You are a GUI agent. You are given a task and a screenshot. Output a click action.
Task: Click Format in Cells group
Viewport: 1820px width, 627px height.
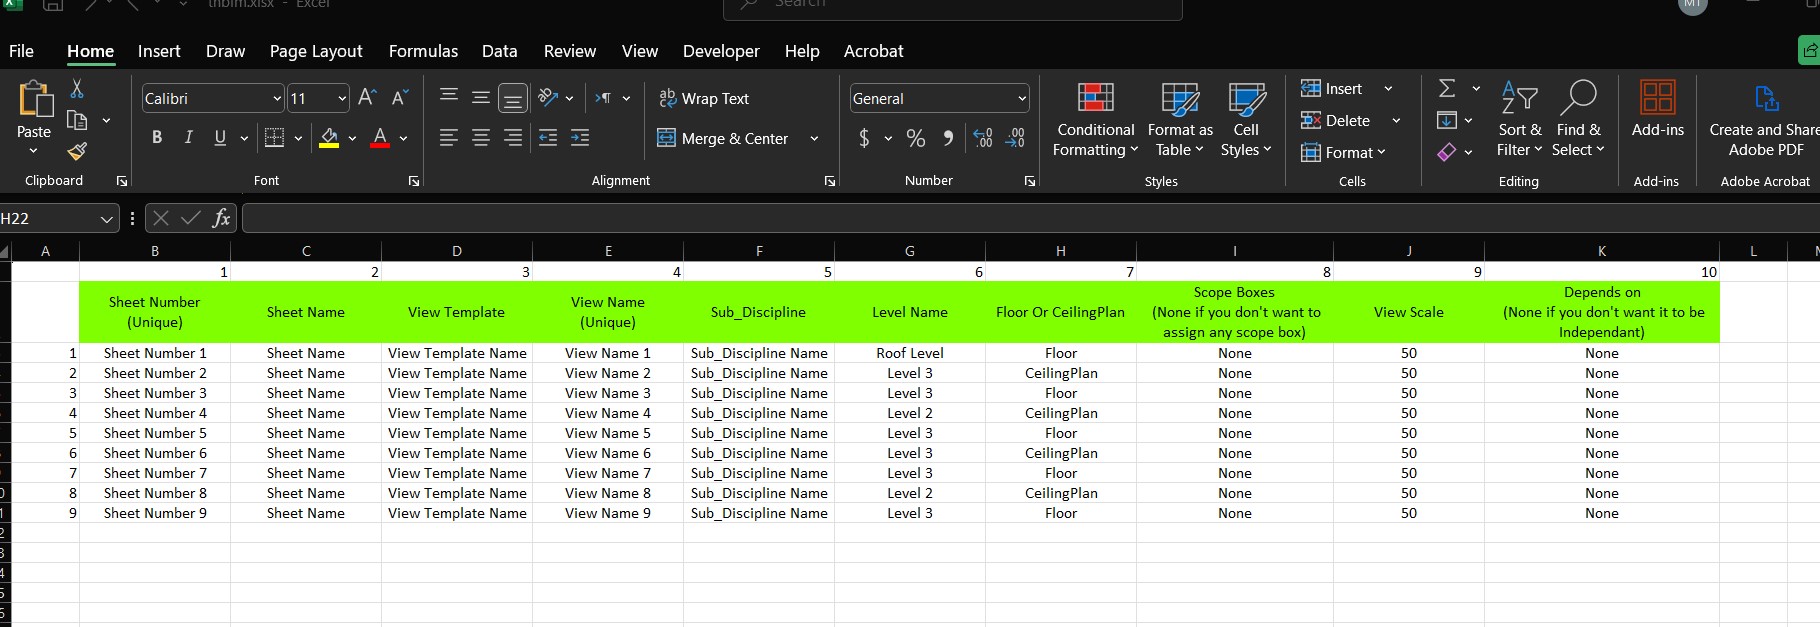click(1343, 153)
